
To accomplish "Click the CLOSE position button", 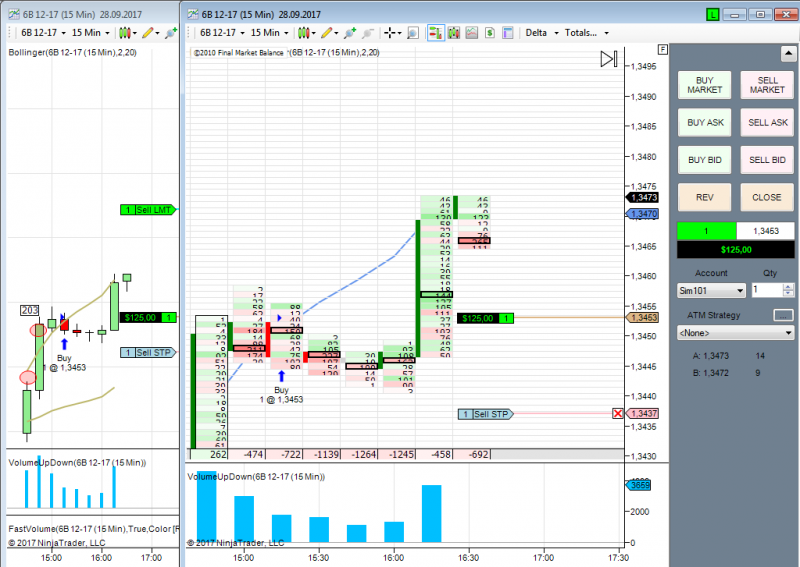I will (x=767, y=197).
